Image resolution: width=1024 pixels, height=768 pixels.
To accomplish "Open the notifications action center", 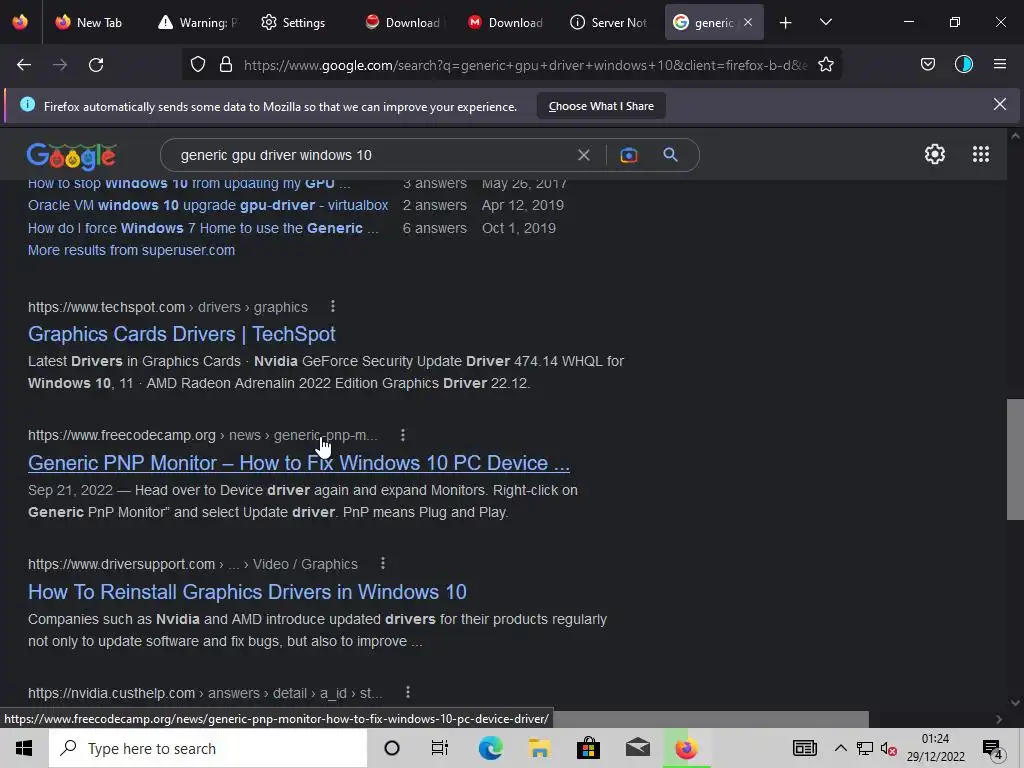I will tap(993, 749).
